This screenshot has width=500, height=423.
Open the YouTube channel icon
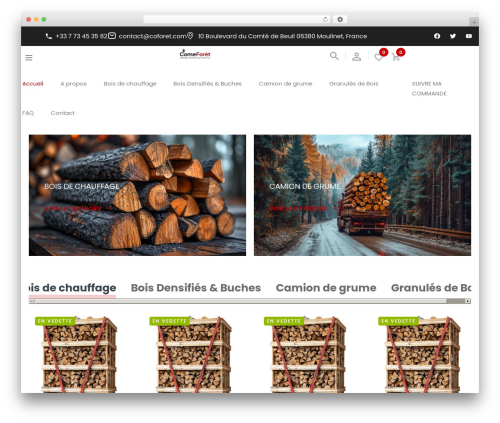click(x=469, y=36)
